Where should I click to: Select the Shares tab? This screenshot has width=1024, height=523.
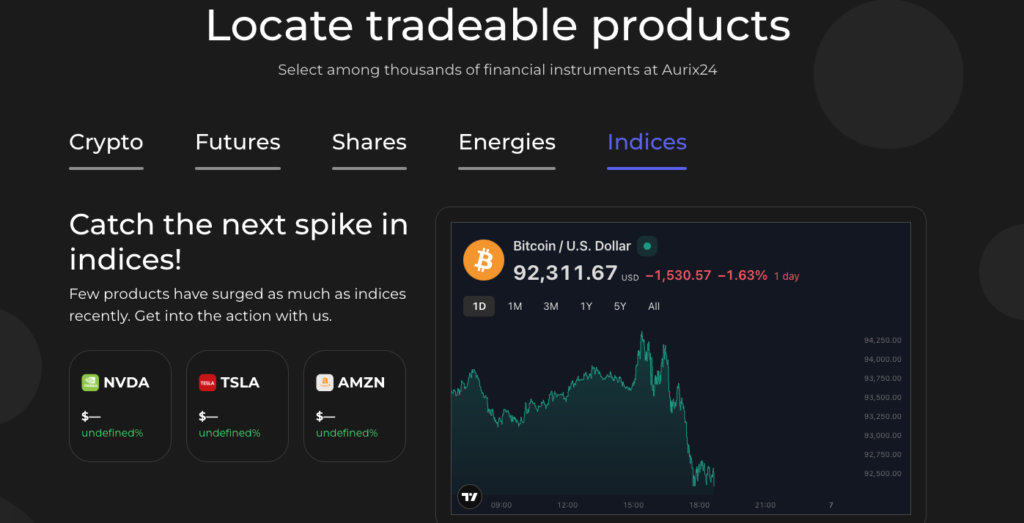[x=369, y=142]
